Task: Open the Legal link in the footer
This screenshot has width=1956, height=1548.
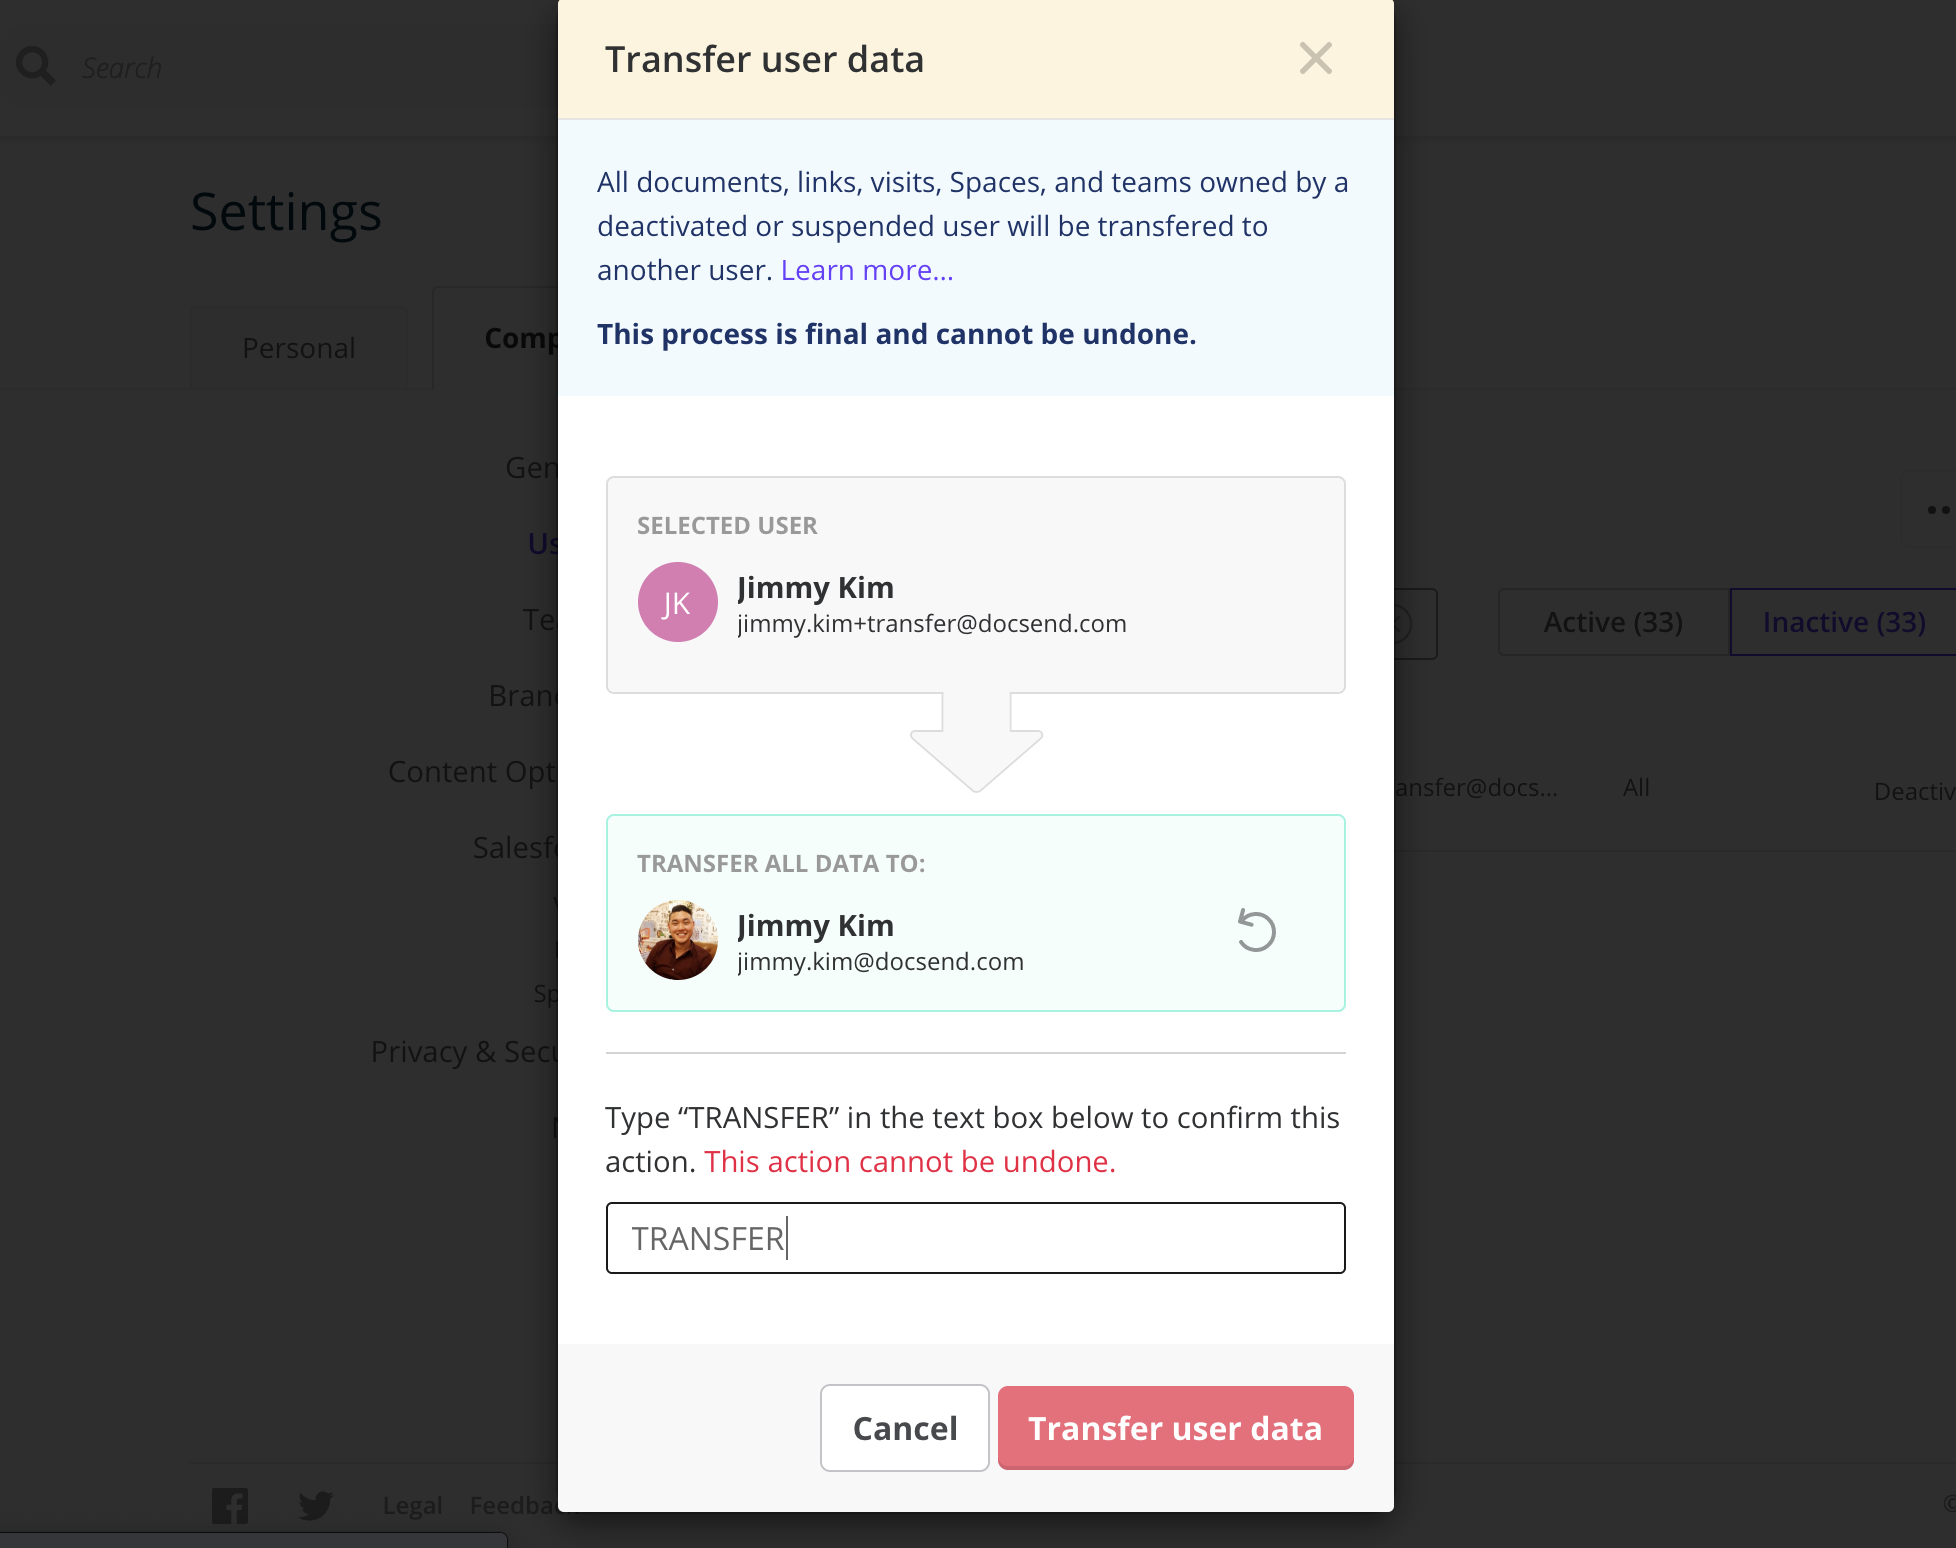Action: [411, 1504]
